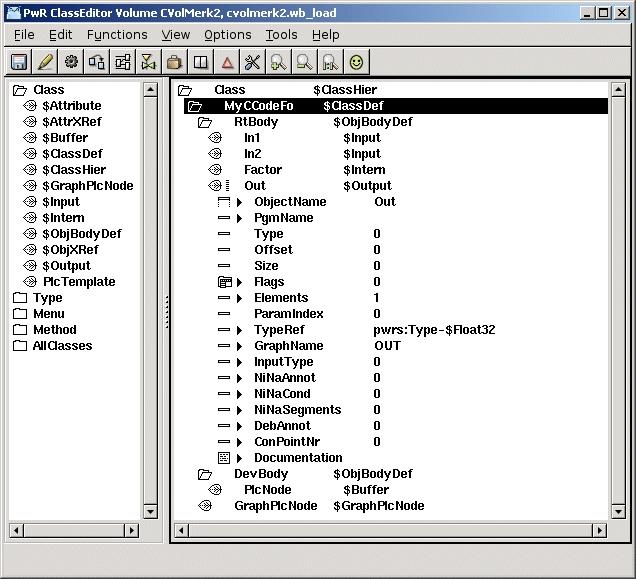Expand the AllClasses folder in palette
This screenshot has height=579, width=636.
point(19,346)
